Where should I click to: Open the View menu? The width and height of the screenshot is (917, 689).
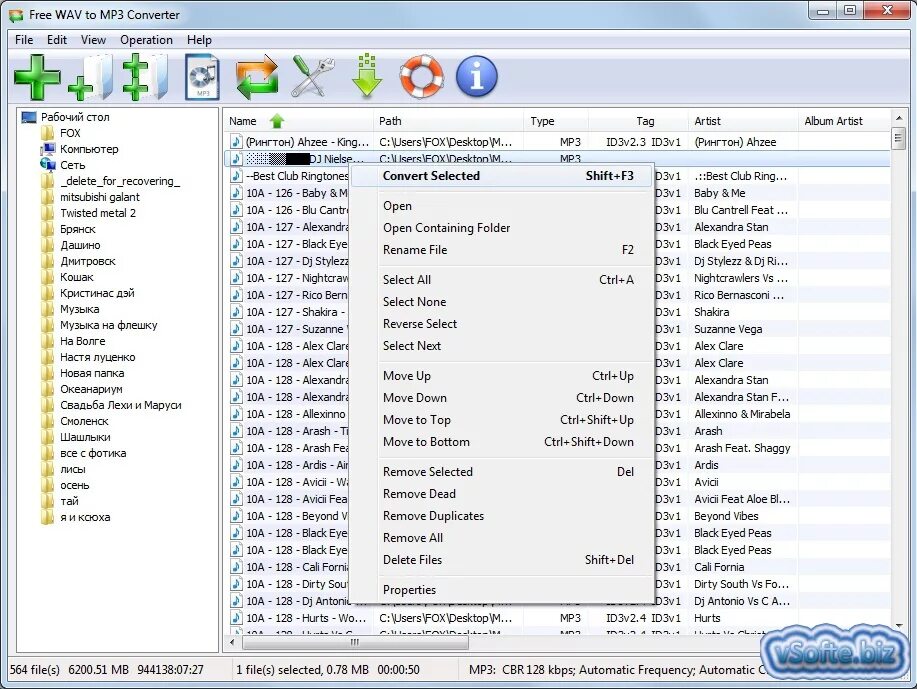click(x=94, y=40)
